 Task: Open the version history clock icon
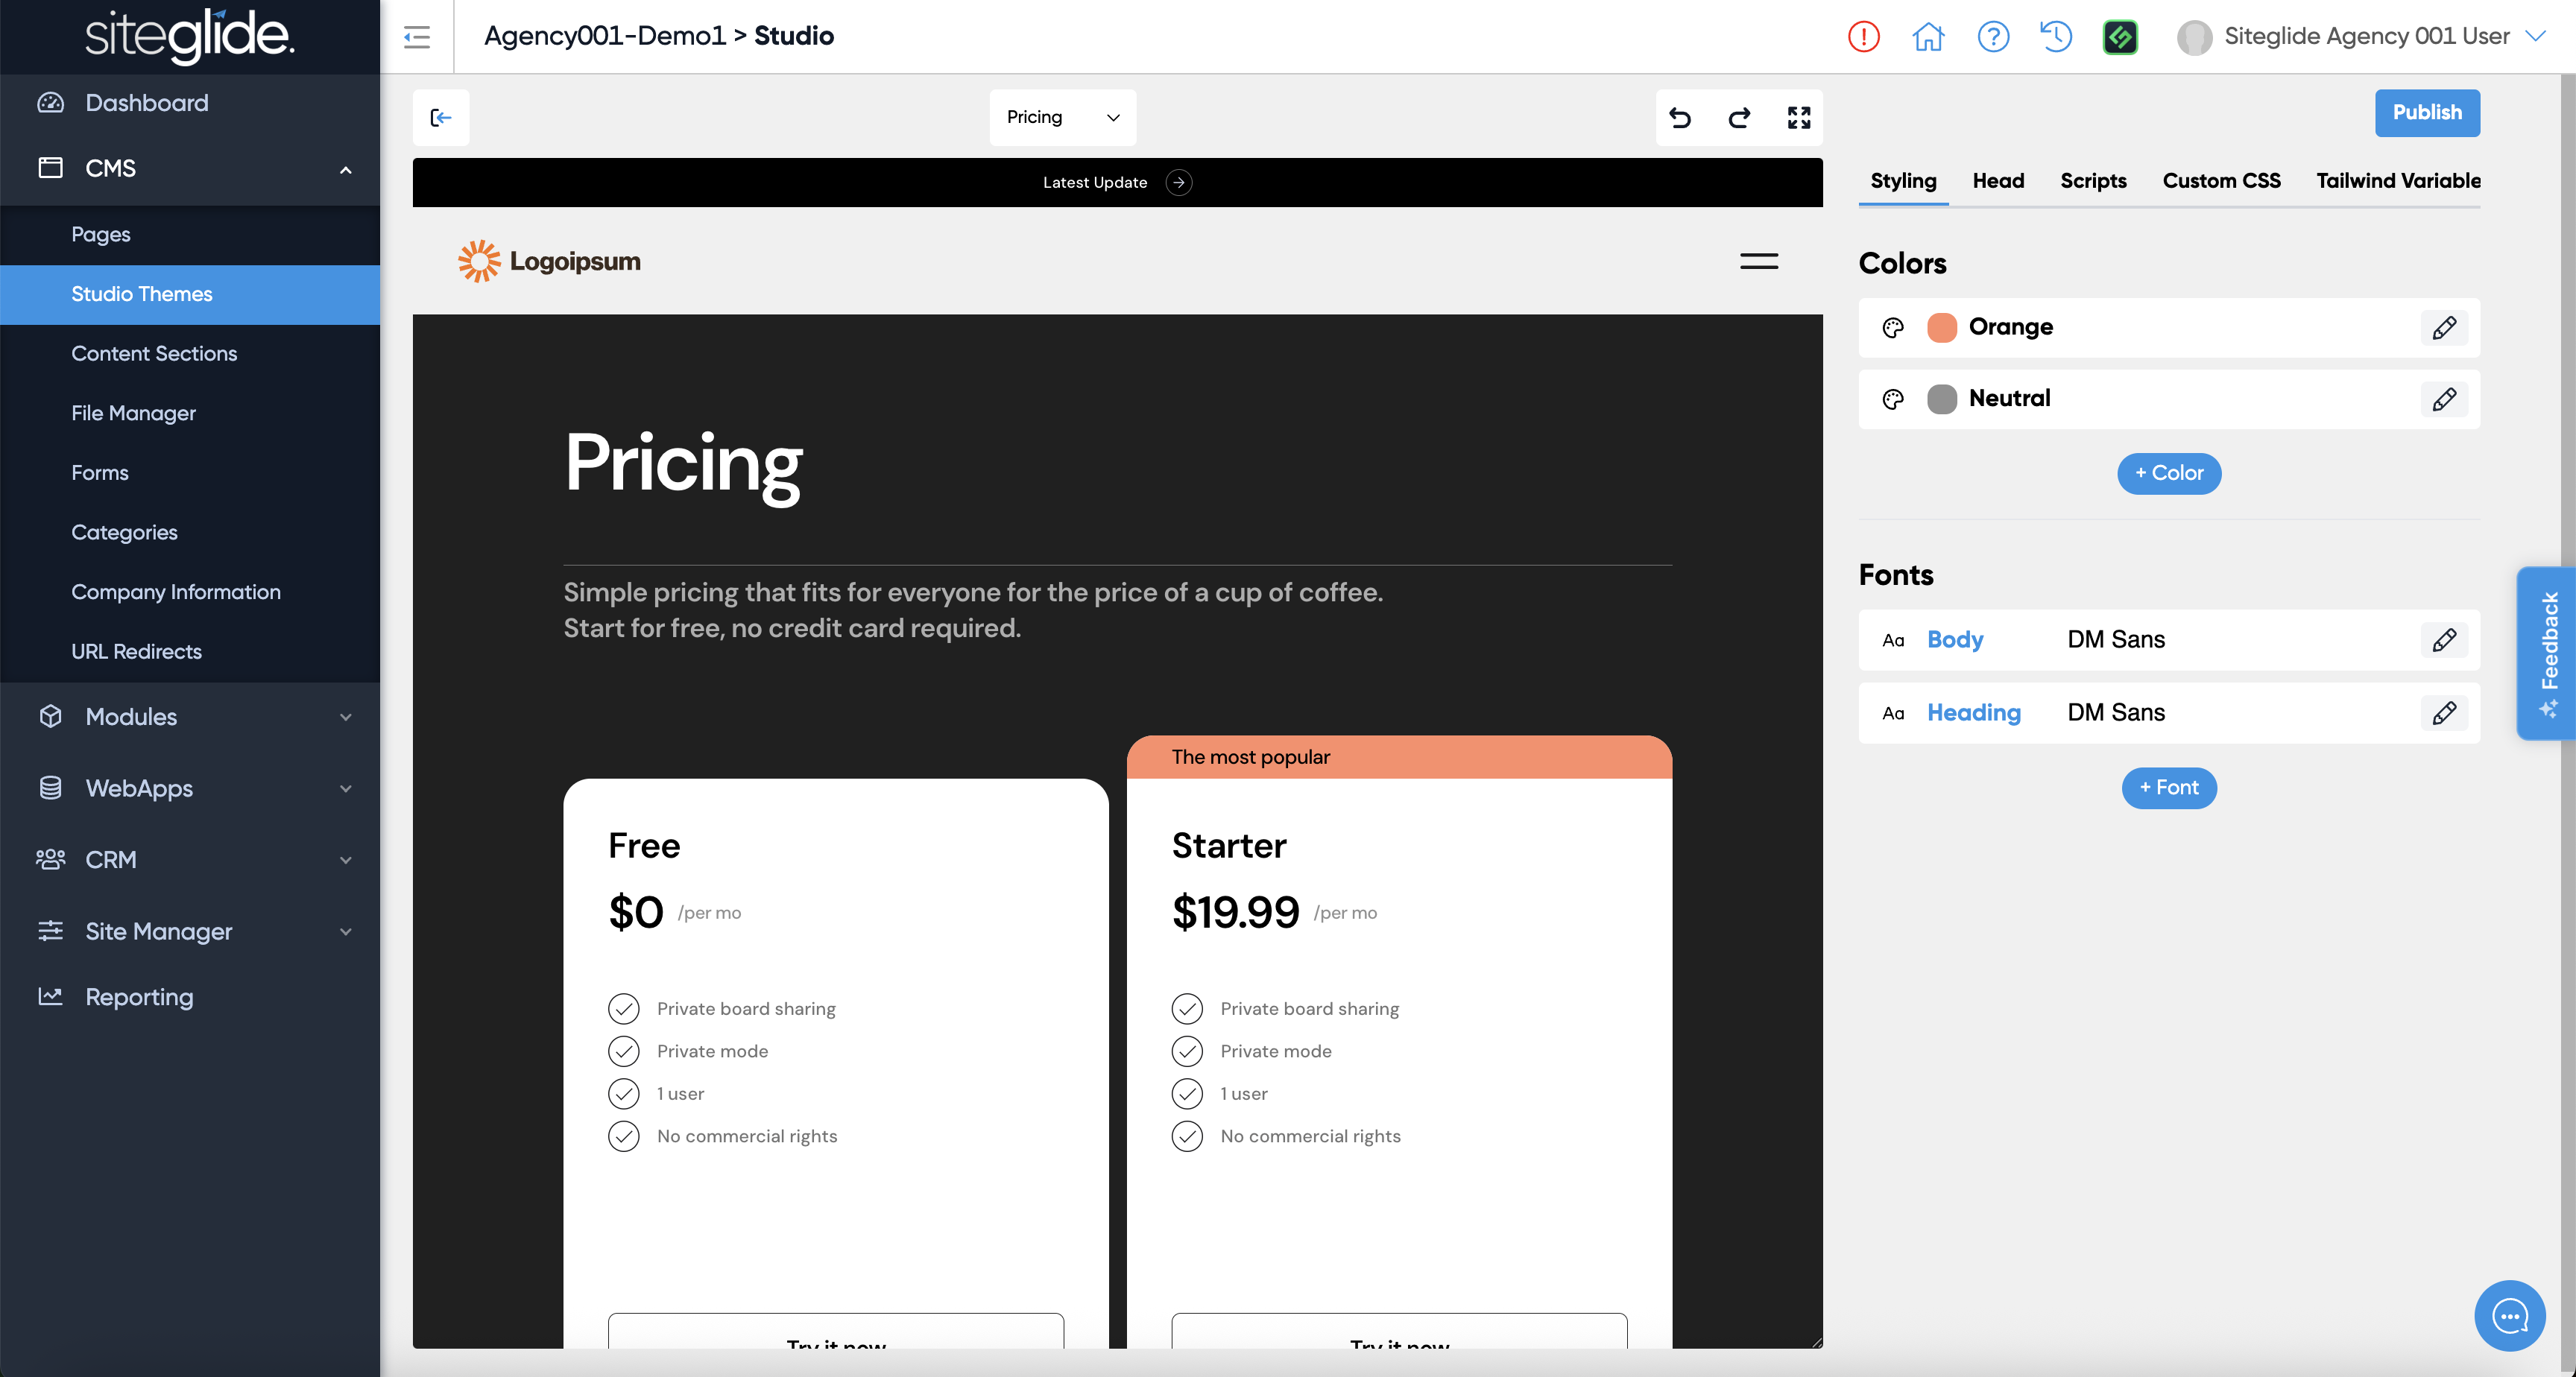click(x=2056, y=37)
